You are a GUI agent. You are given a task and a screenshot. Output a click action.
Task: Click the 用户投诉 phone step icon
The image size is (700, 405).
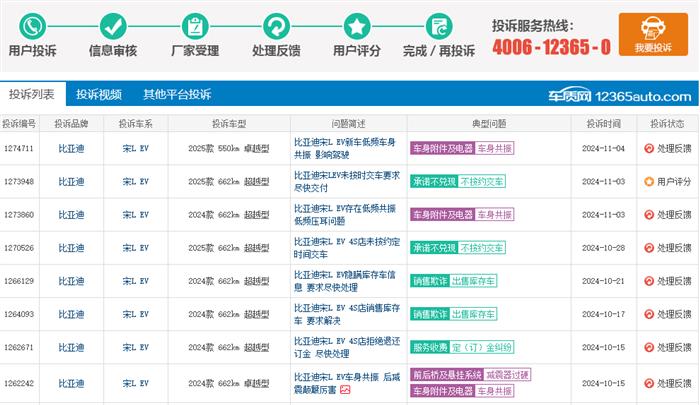33,26
